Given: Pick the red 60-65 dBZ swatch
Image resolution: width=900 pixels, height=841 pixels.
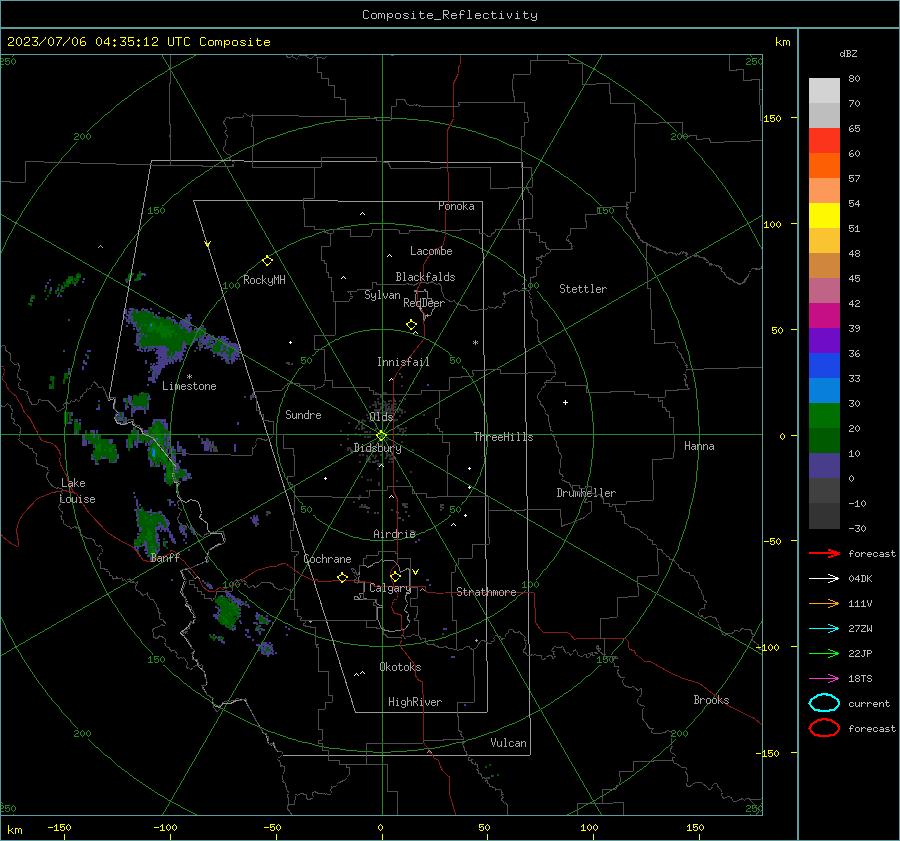Looking at the screenshot, I should point(824,141).
